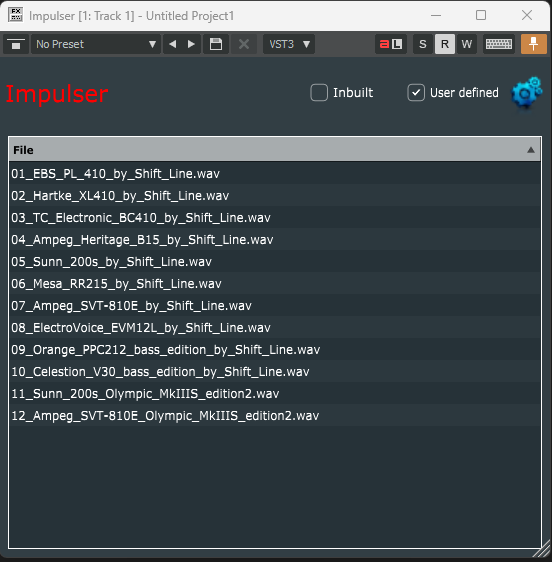The width and height of the screenshot is (552, 562).
Task: Open the No Preset dropdown
Action: coord(96,44)
